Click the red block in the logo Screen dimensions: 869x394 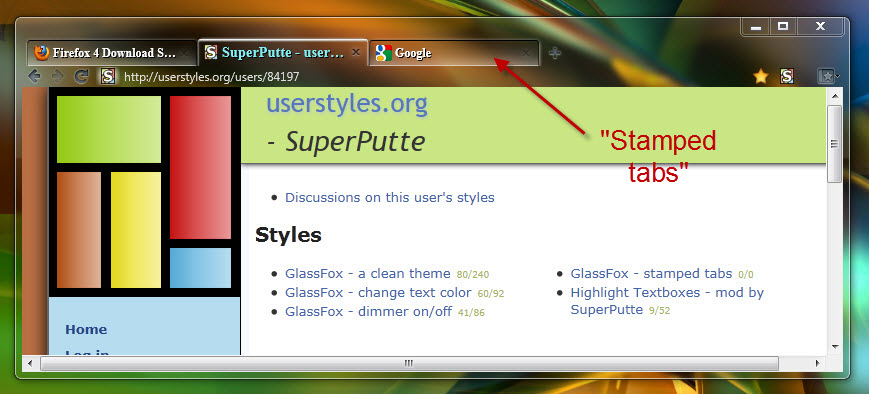coord(200,167)
